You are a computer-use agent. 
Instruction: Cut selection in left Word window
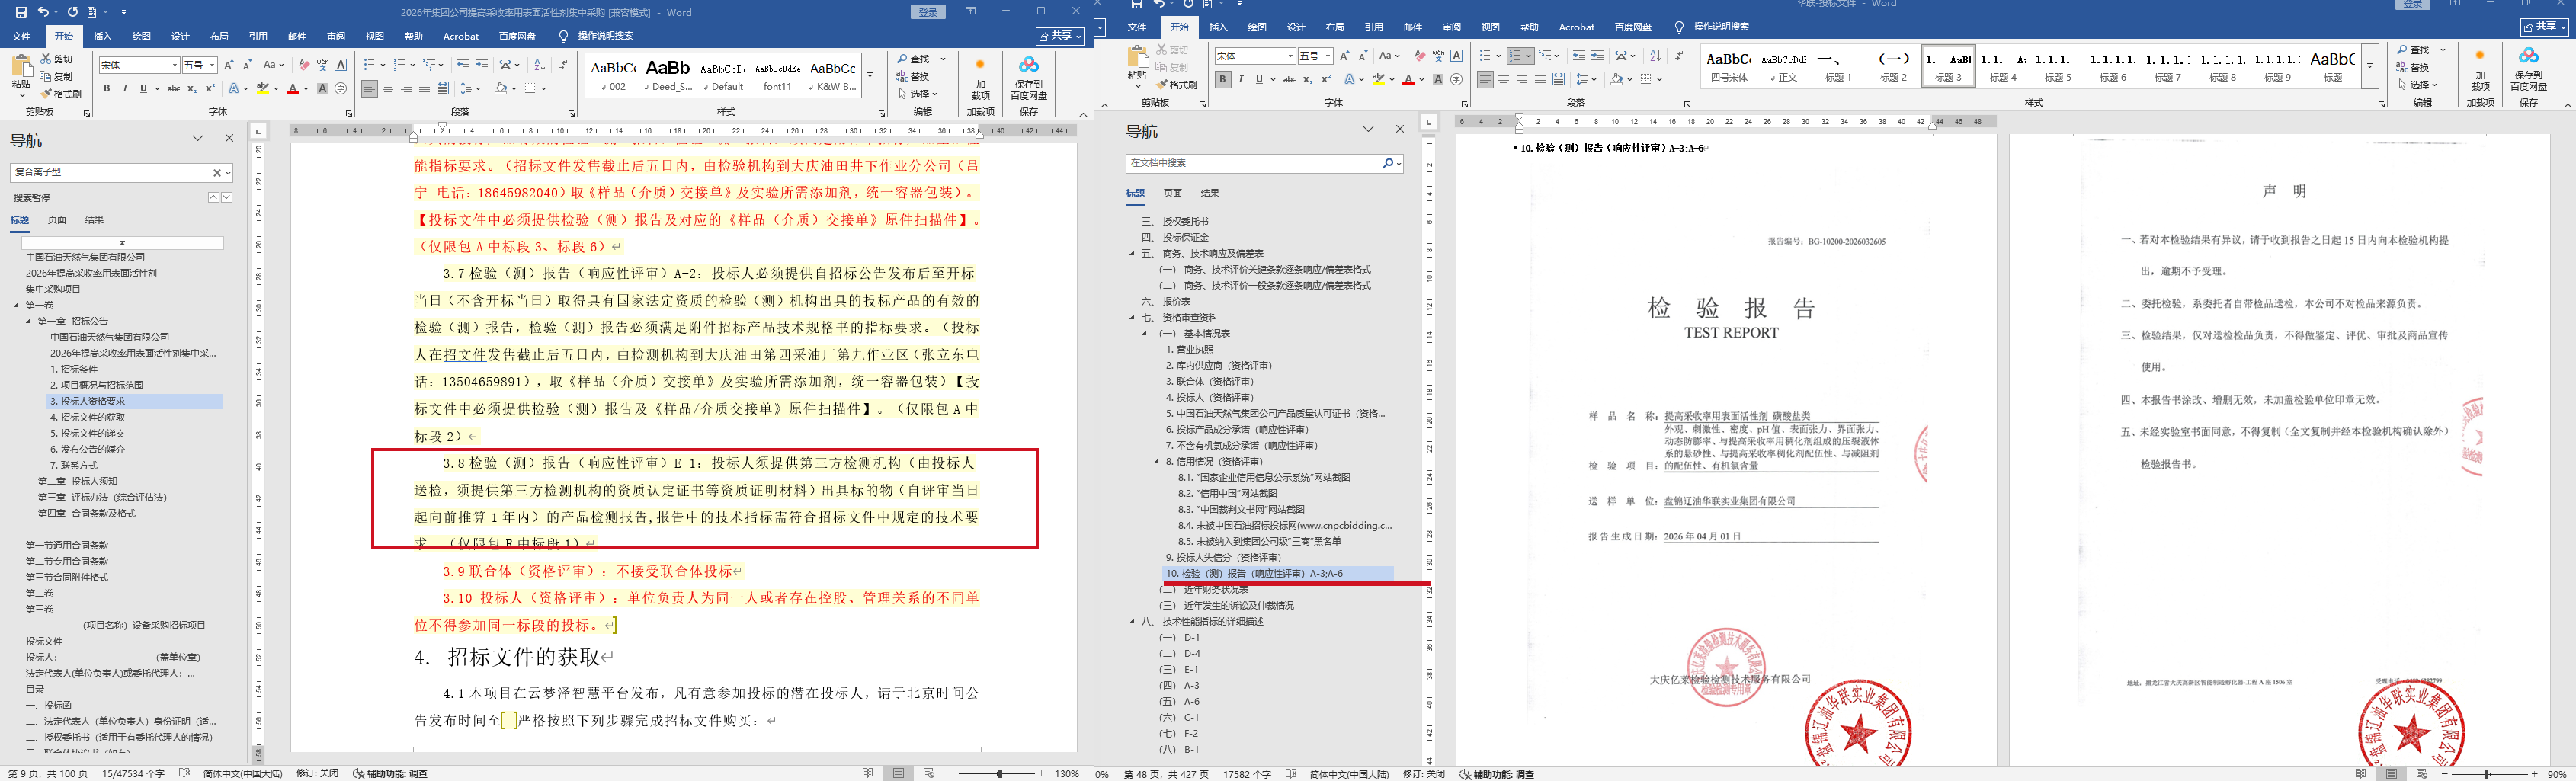click(57, 60)
